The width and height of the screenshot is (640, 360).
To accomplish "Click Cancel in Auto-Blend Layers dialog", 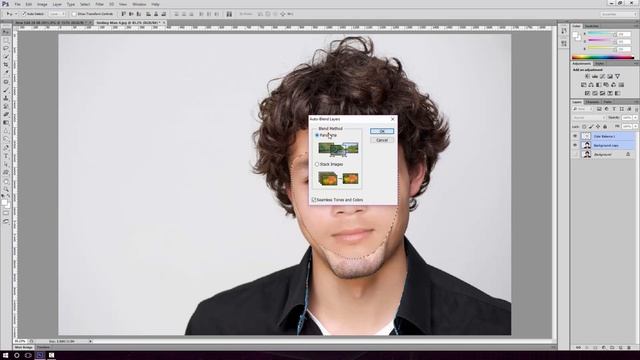I will pyautogui.click(x=382, y=140).
